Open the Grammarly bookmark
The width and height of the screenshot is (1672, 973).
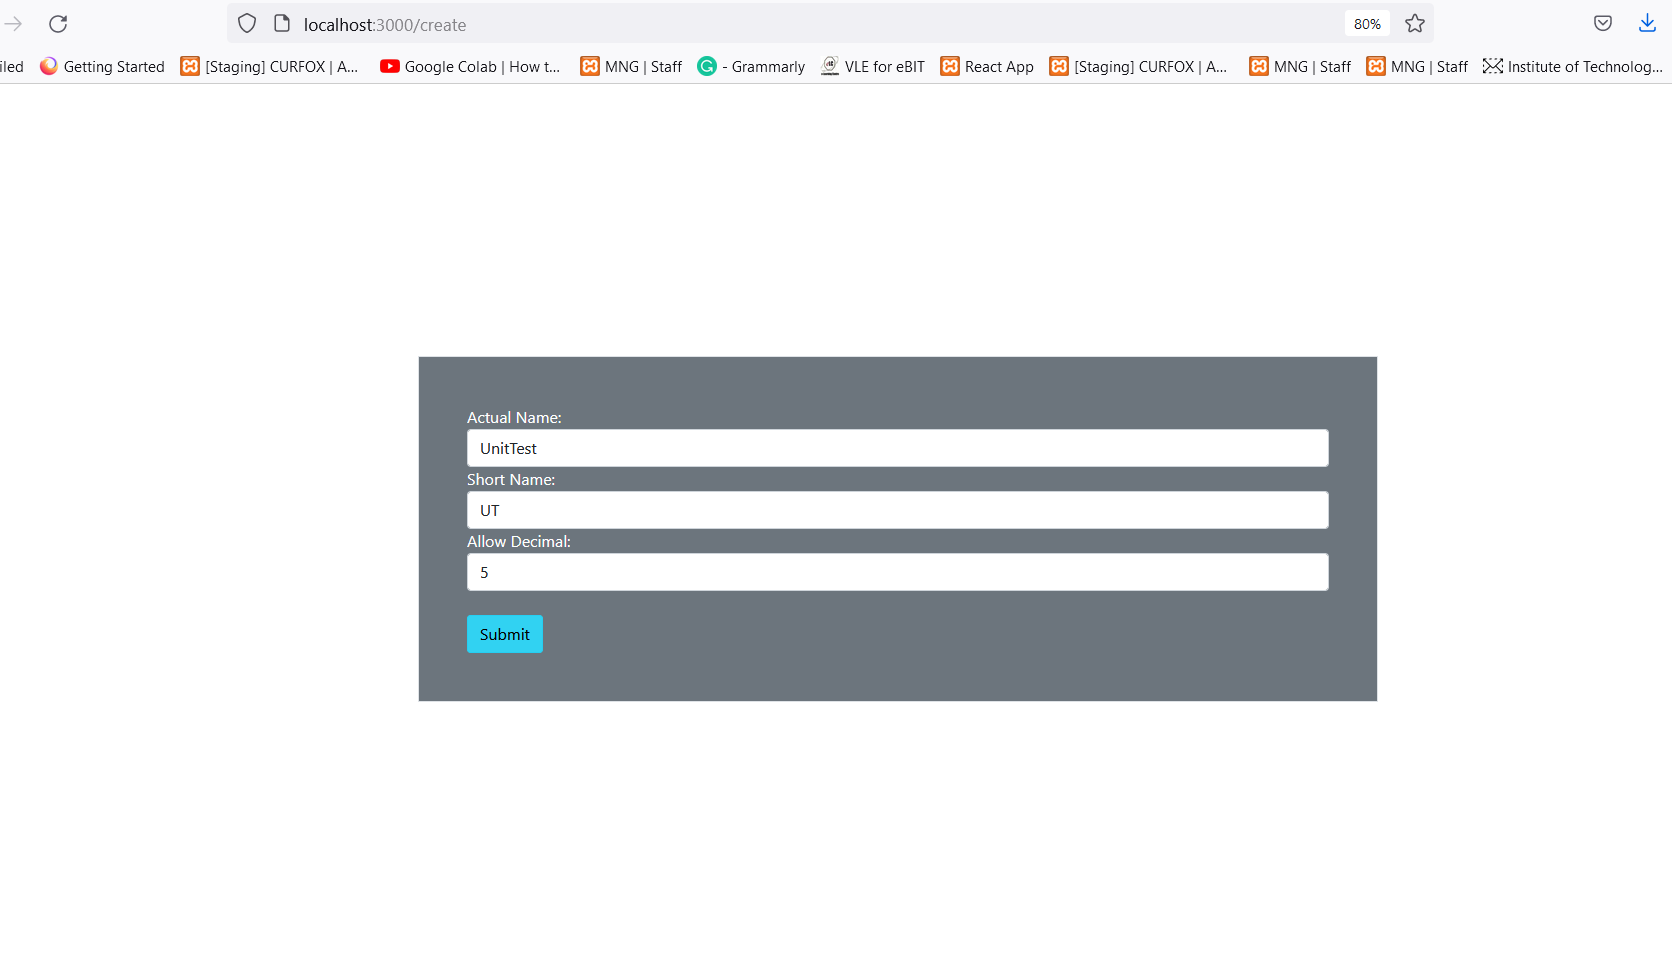click(751, 66)
